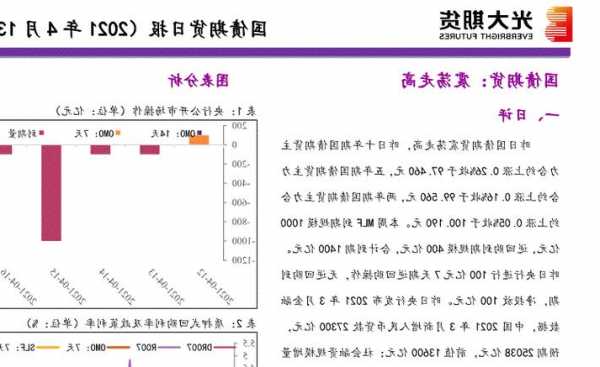Click the 2021-04-15 date axis label
Screen dimensions: 600x367
pos(68,286)
